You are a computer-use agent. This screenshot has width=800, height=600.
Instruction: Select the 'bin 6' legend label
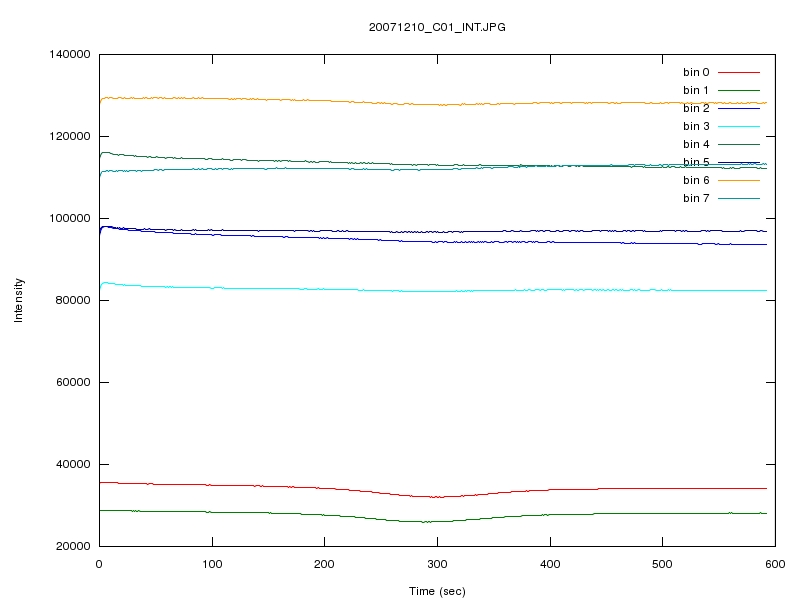(696, 180)
